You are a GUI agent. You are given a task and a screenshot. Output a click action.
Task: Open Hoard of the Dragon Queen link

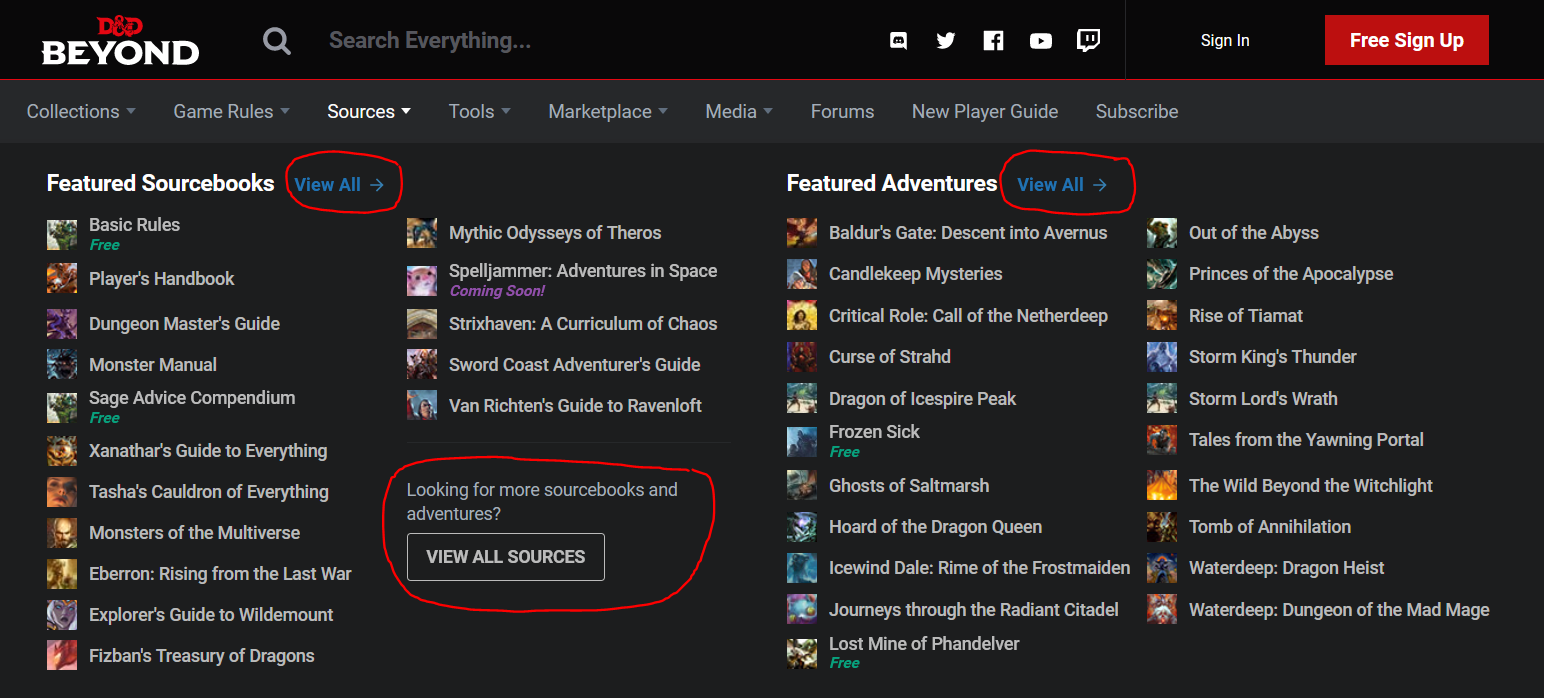click(x=935, y=527)
